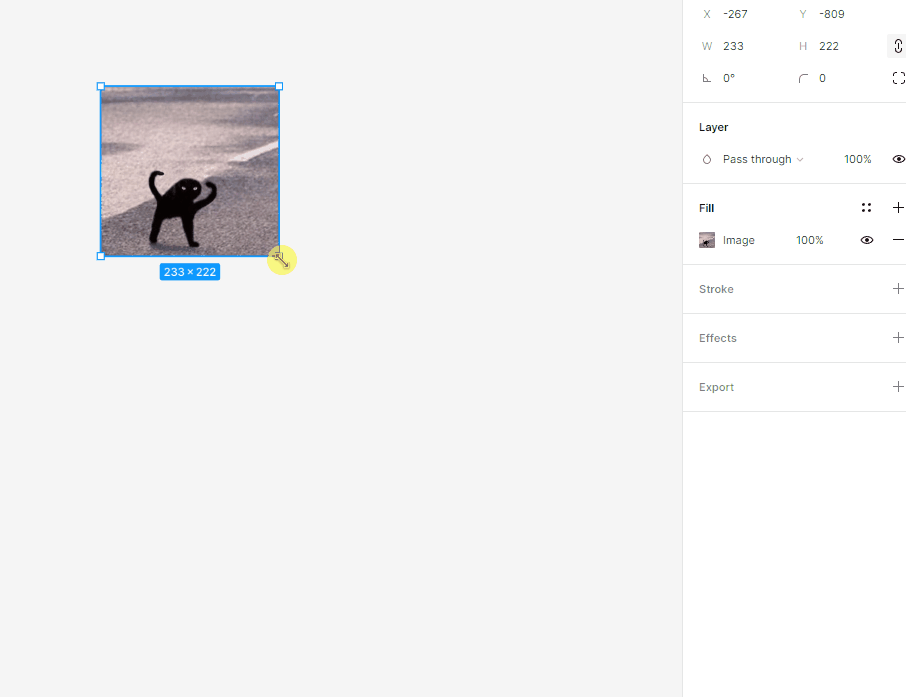Viewport: 906px width, 697px height.
Task: Add an Export setting with plus
Action: coord(898,387)
